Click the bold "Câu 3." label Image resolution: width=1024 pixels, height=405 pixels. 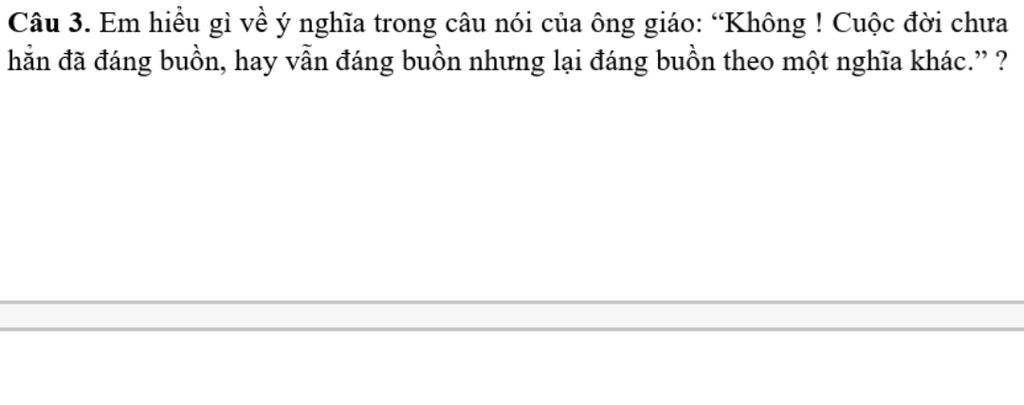[x=50, y=24]
